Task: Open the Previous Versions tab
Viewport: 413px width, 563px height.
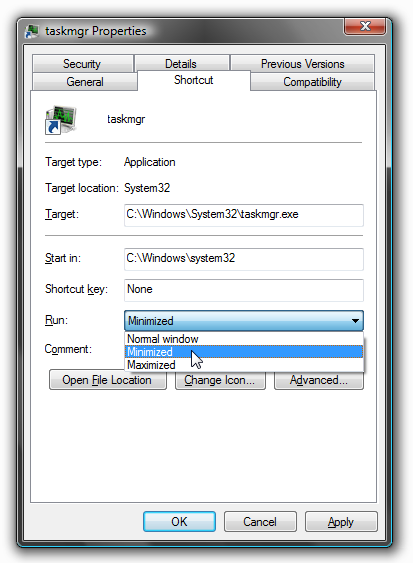Action: click(x=302, y=64)
